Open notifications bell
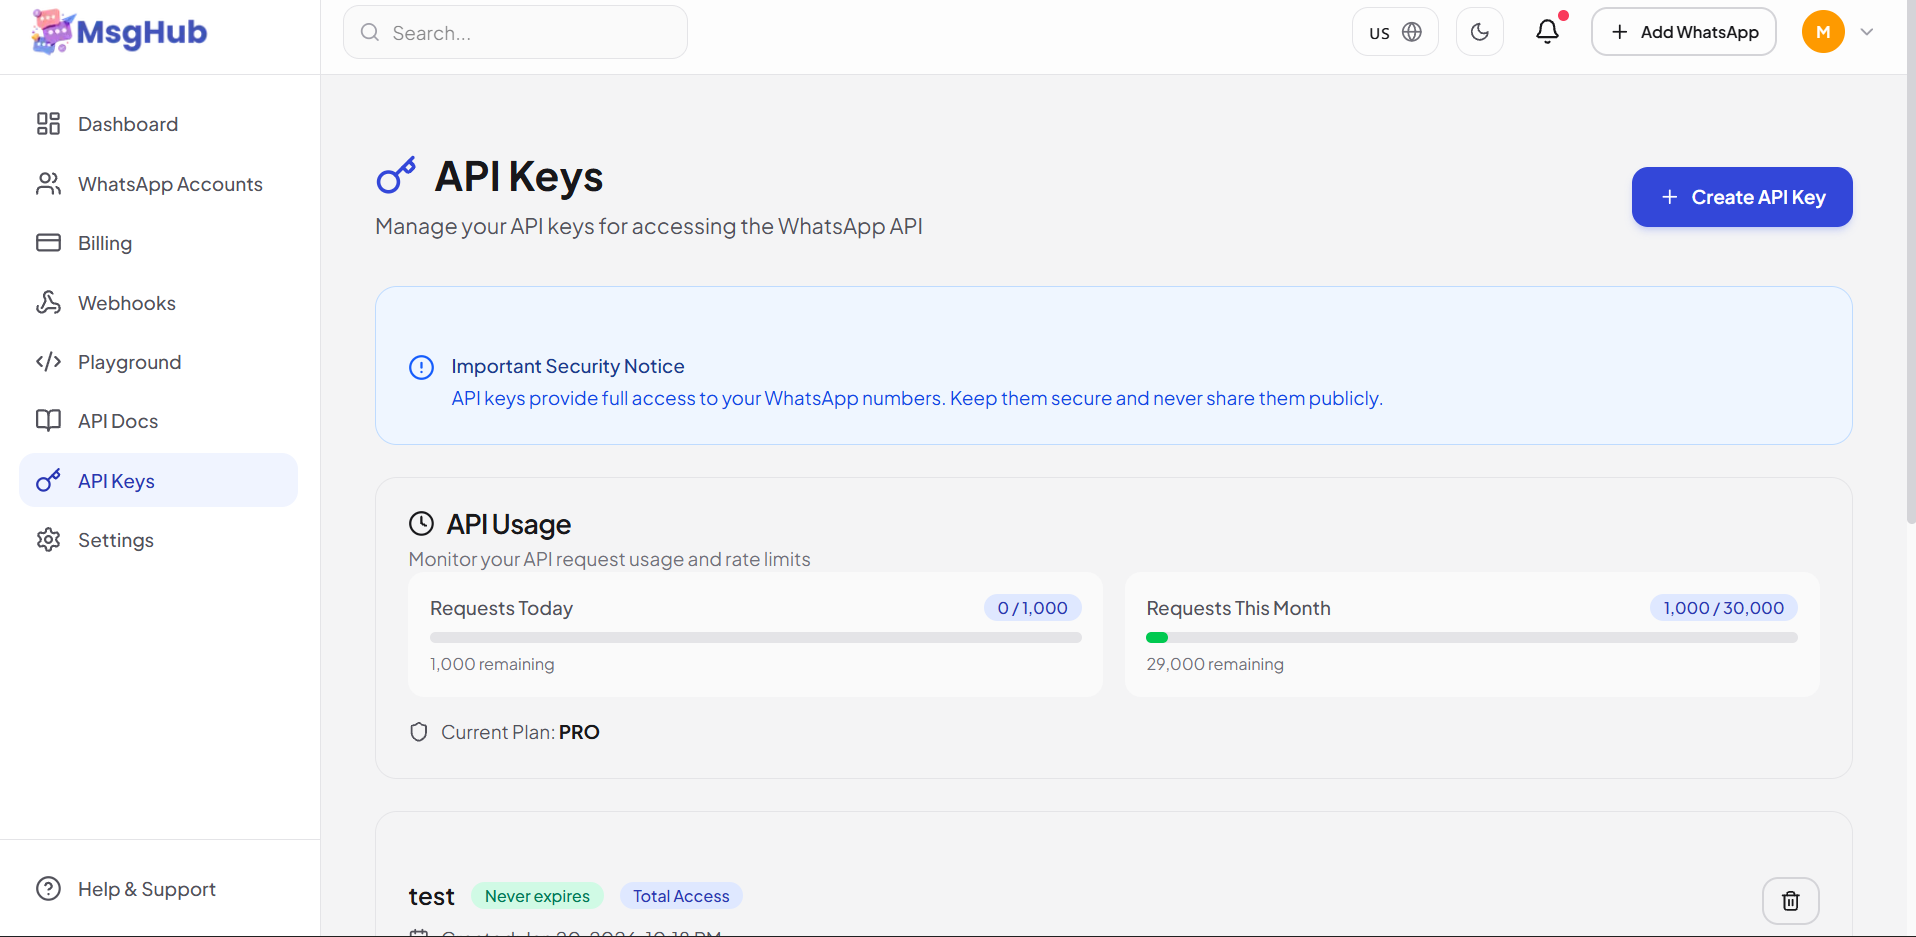 coord(1547,32)
